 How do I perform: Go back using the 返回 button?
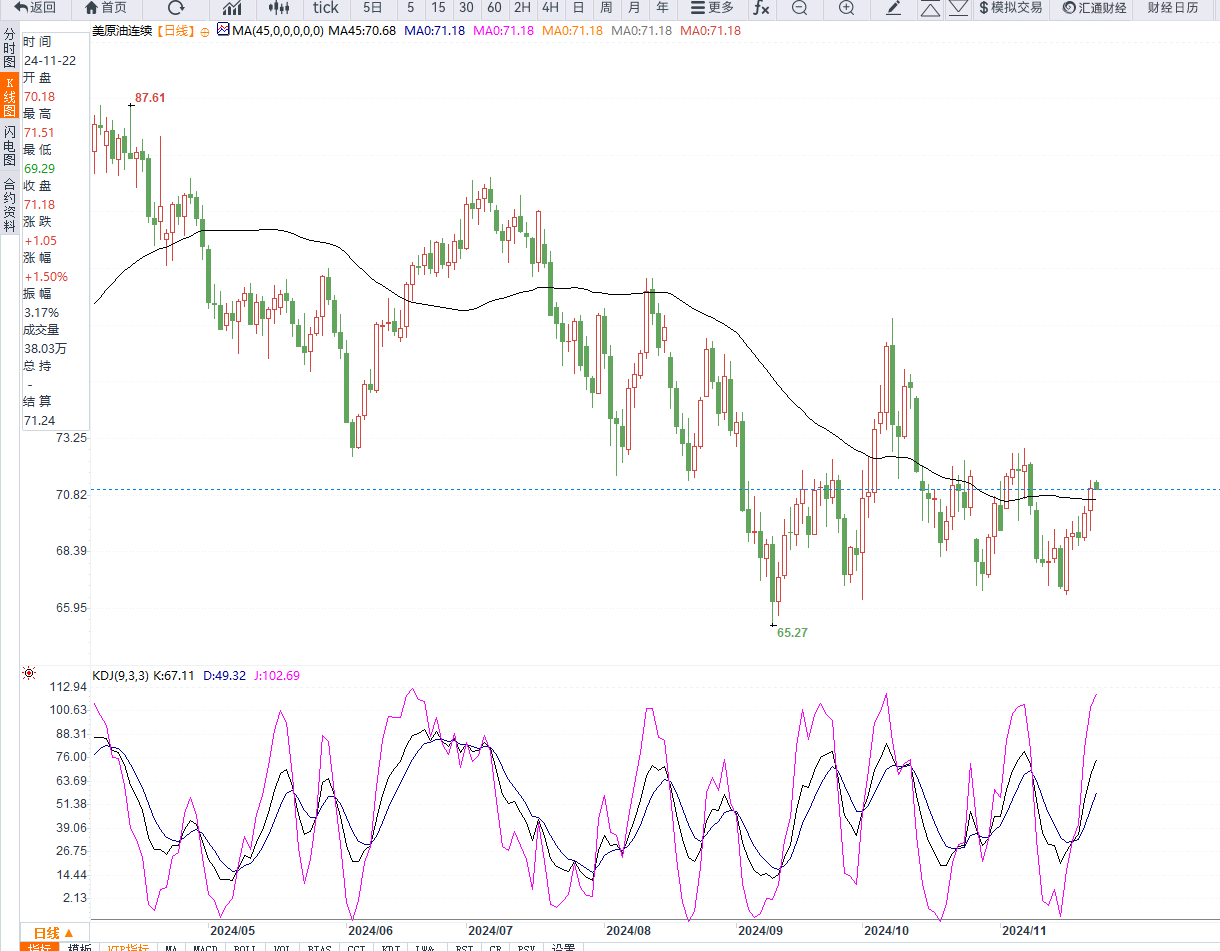coord(35,8)
